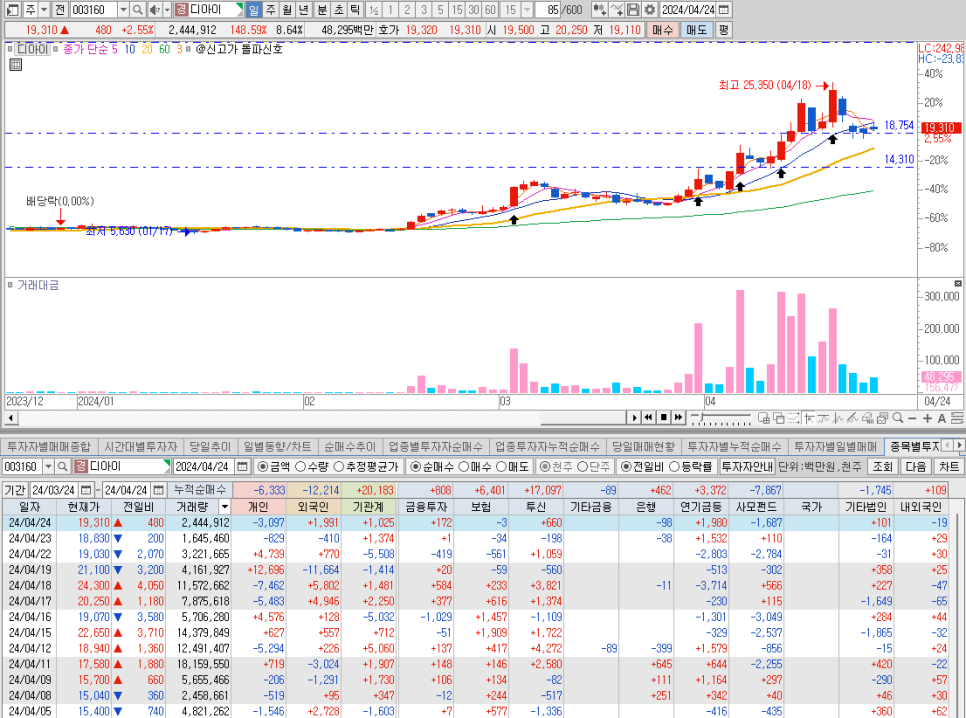Viewport: 966px width, 718px height.
Task: Open the chart settings gear icon
Action: click(x=649, y=10)
